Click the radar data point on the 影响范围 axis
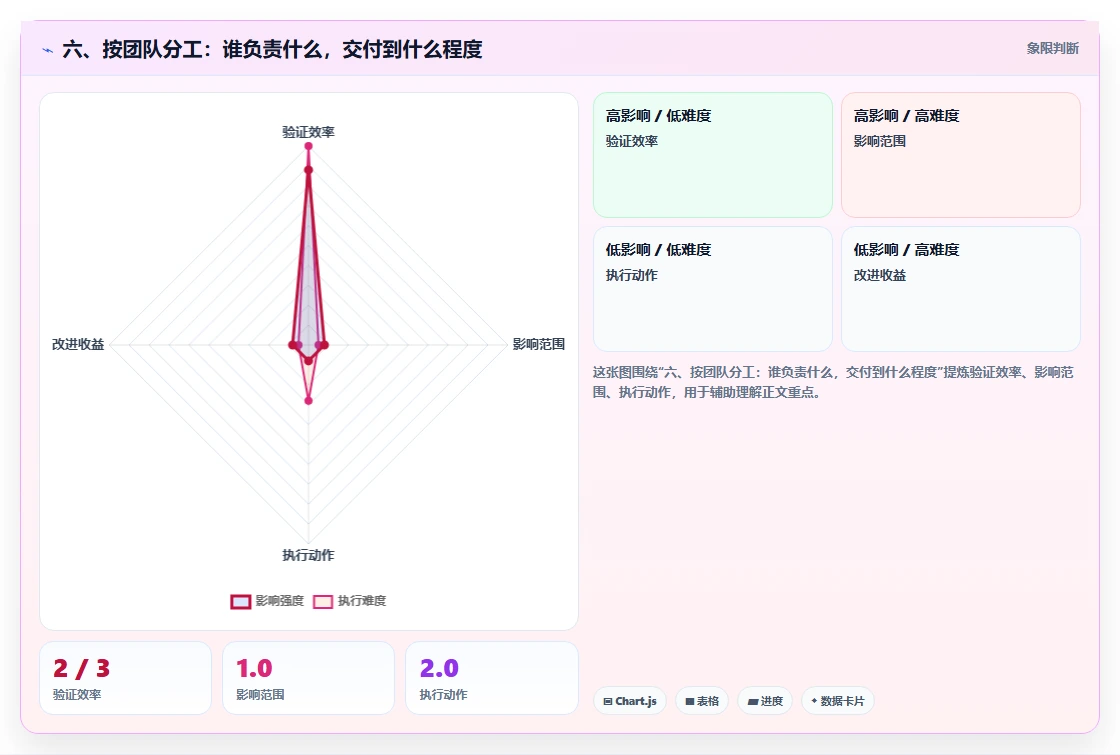 [324, 345]
